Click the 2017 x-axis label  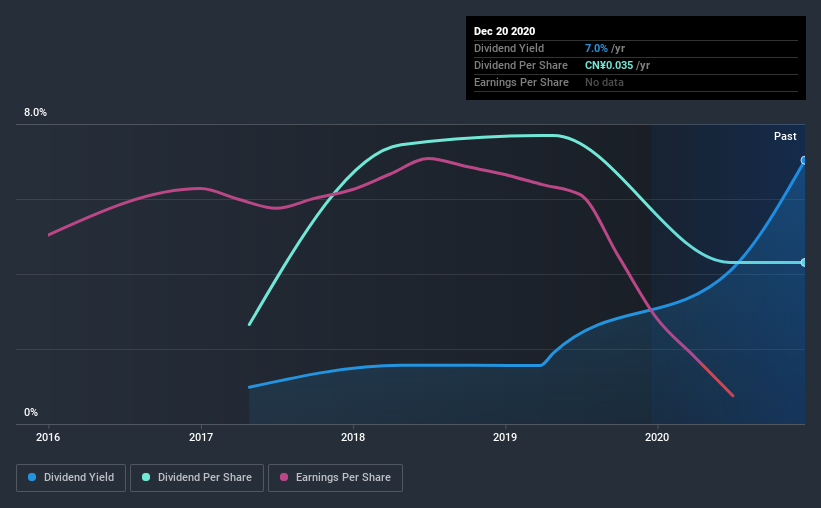point(201,437)
